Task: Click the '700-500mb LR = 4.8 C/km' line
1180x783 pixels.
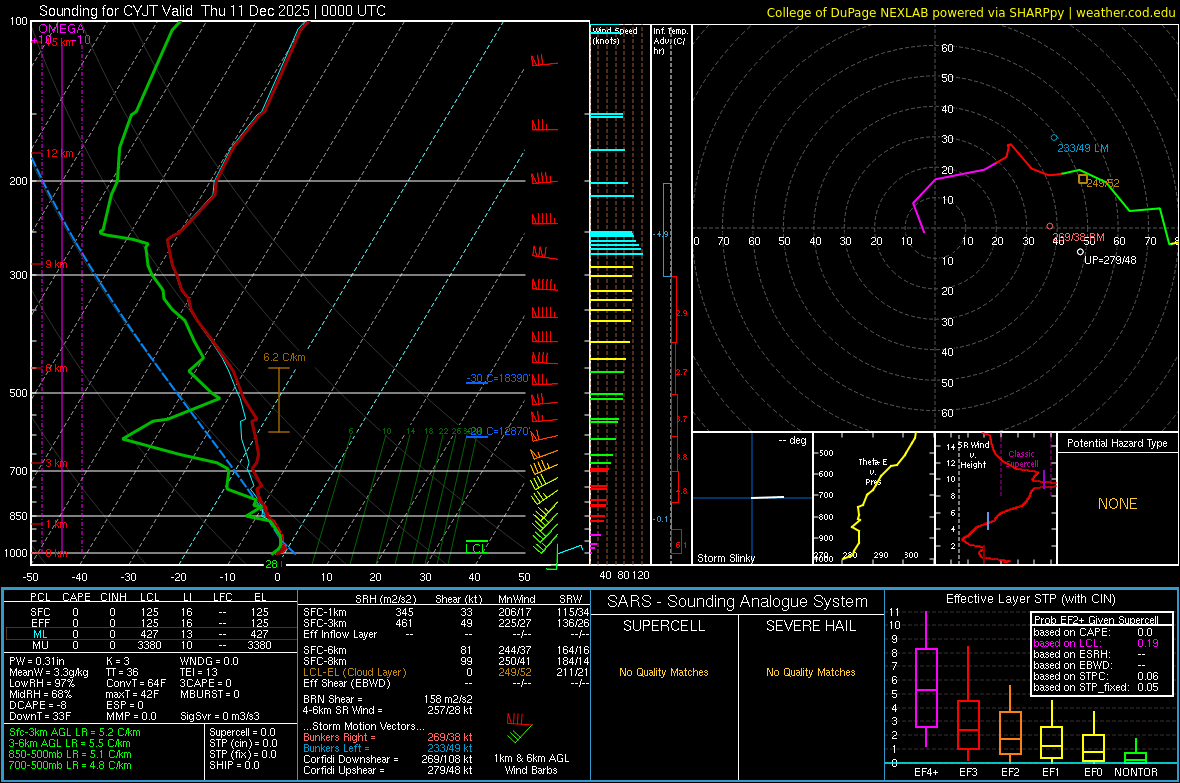Action: 70,765
